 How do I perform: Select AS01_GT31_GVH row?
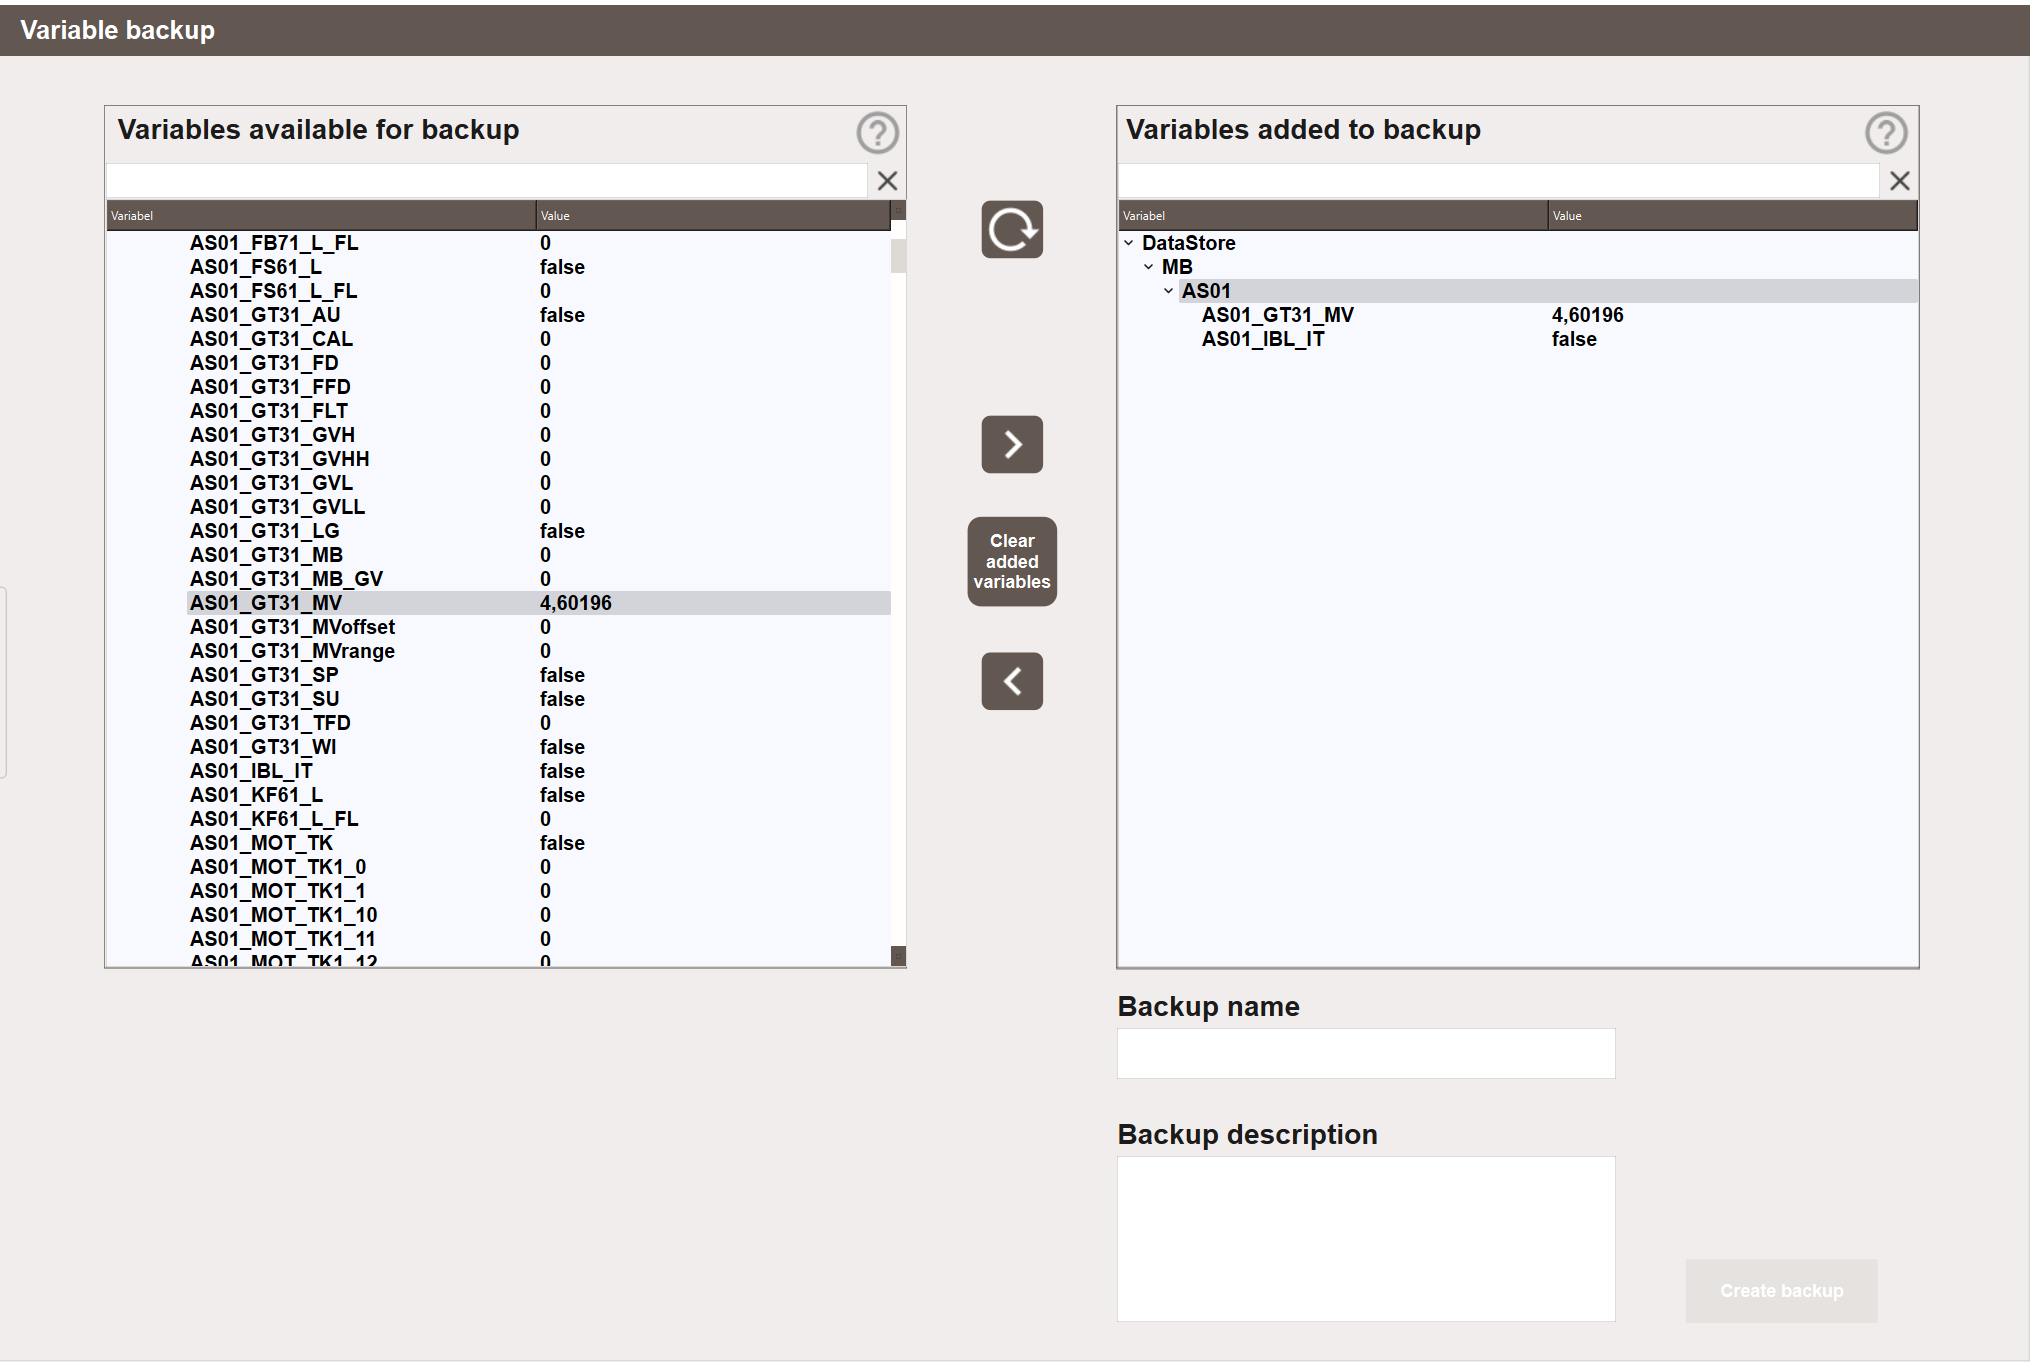(538, 435)
